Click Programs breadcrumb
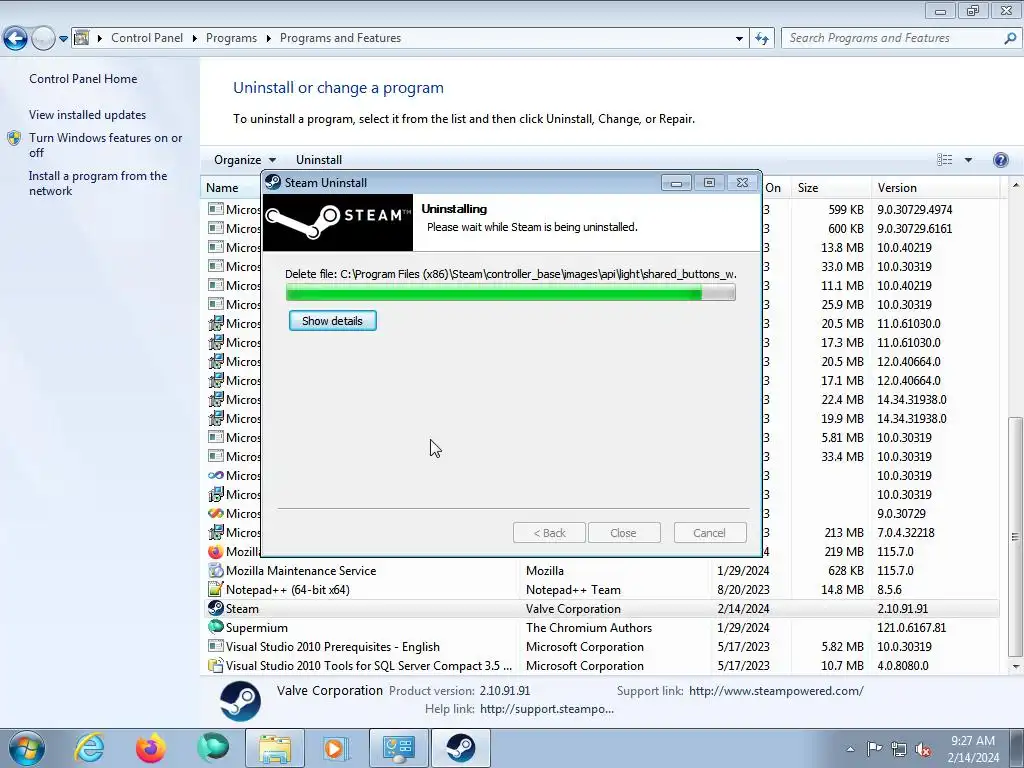Screen dimensions: 1024x768 231,38
